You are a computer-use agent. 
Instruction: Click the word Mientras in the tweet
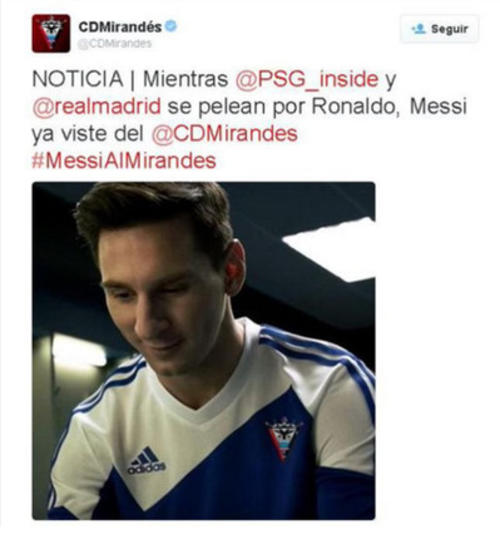pos(185,79)
